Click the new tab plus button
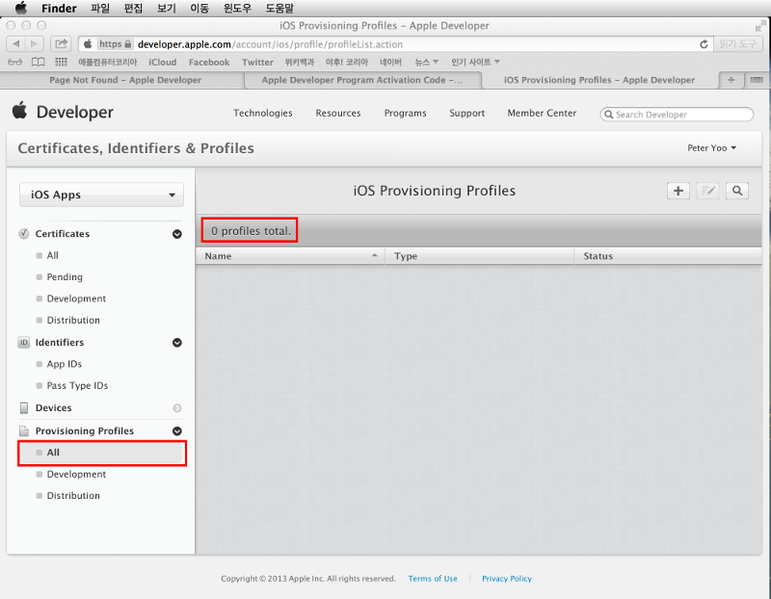This screenshot has width=771, height=599. click(731, 80)
